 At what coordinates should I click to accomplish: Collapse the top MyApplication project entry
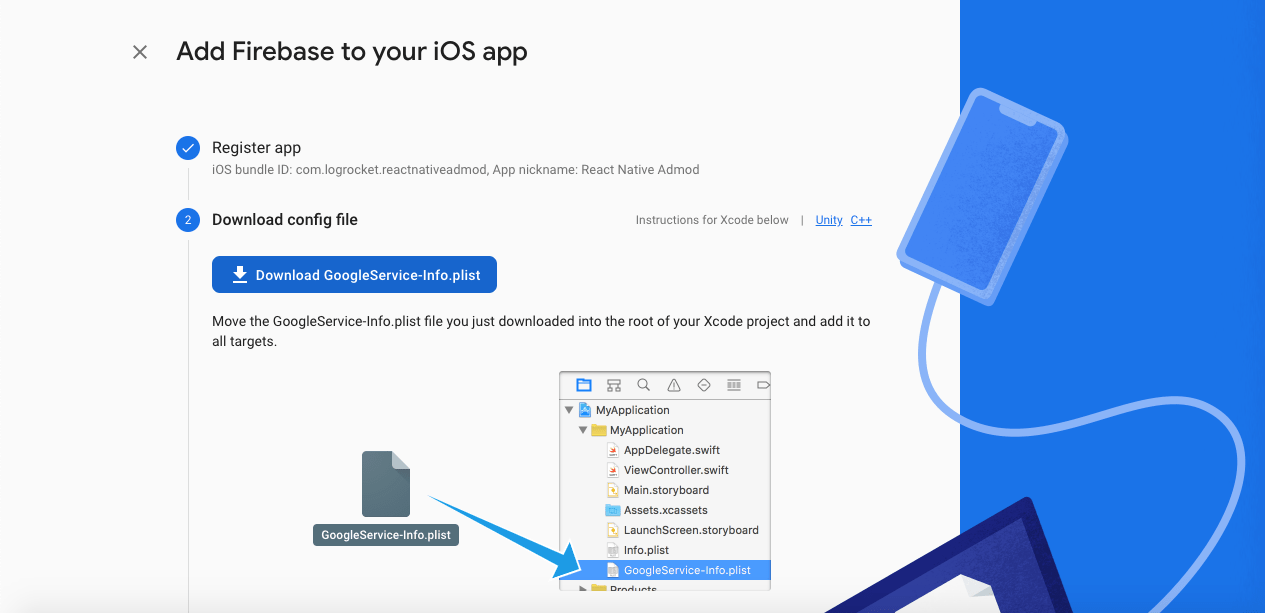[x=568, y=409]
